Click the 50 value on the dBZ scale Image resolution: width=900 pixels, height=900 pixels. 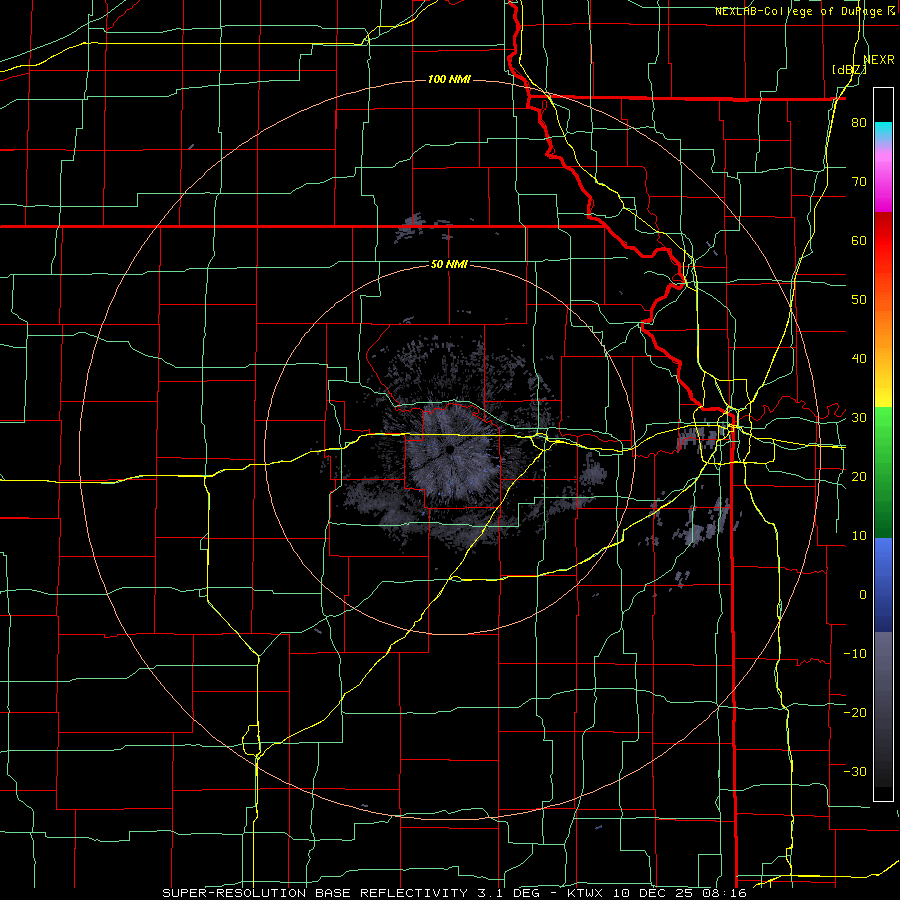coord(859,300)
